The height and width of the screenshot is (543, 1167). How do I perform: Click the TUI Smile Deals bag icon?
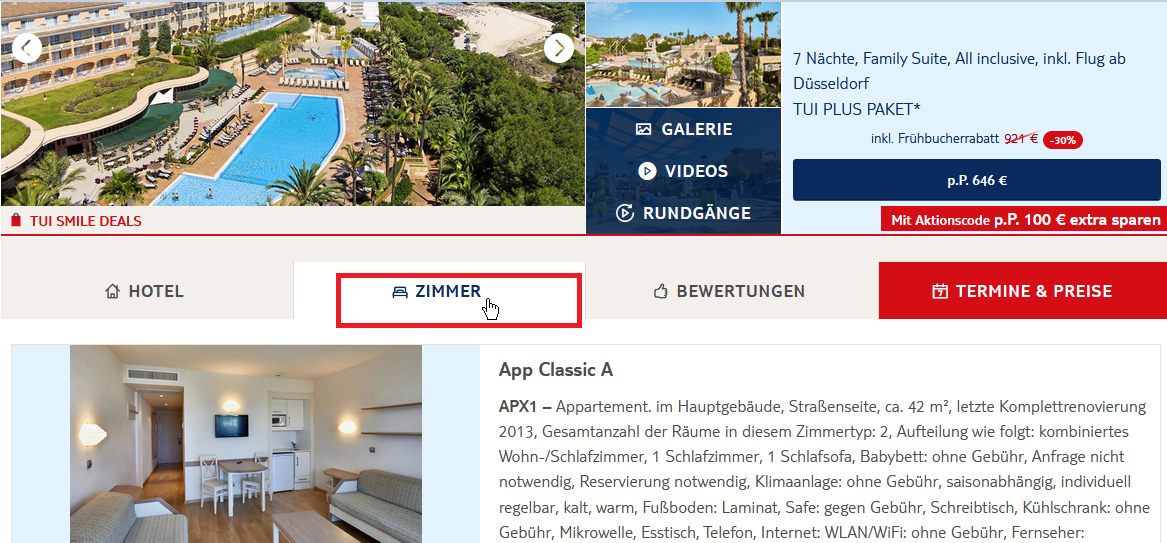click(x=16, y=220)
